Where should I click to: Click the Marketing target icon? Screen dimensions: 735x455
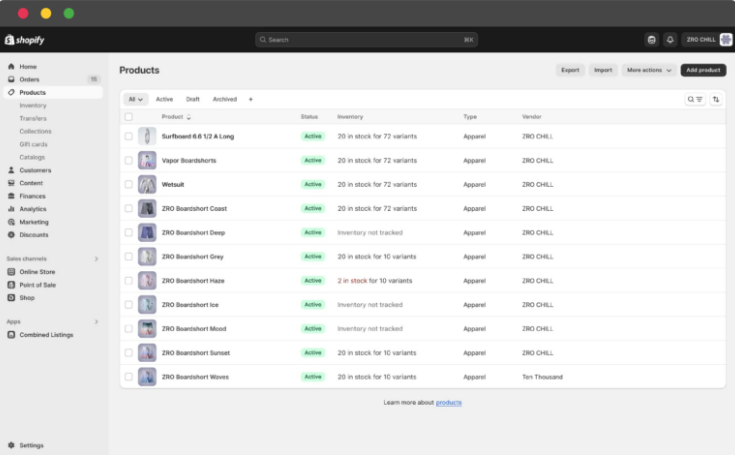coord(11,222)
